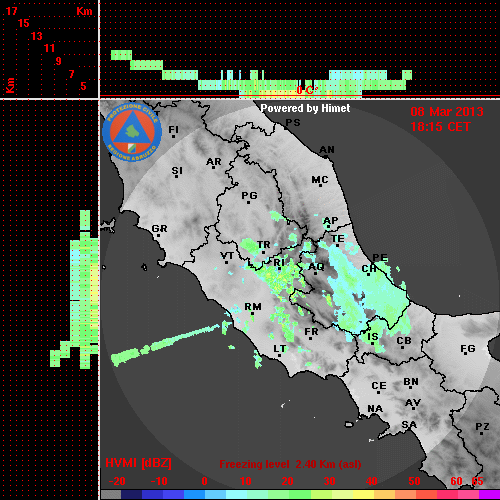This screenshot has height=500, width=500.
Task: Click the '9' km height label
Action: [59, 61]
